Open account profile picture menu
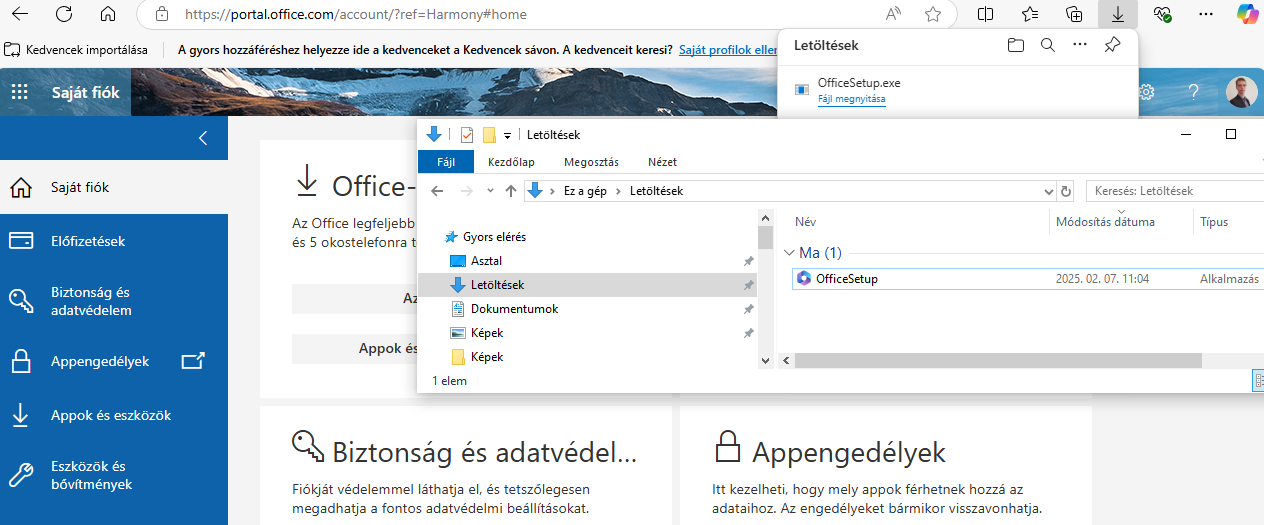This screenshot has height=525, width=1264. [x=1242, y=92]
